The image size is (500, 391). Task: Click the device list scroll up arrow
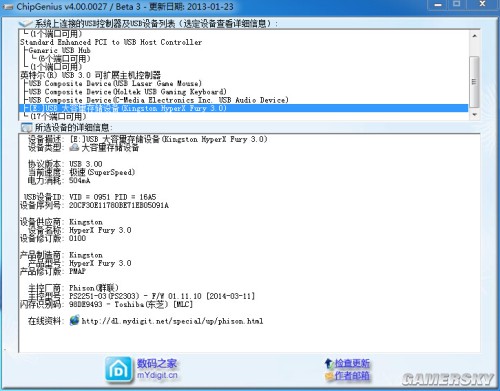(474, 35)
